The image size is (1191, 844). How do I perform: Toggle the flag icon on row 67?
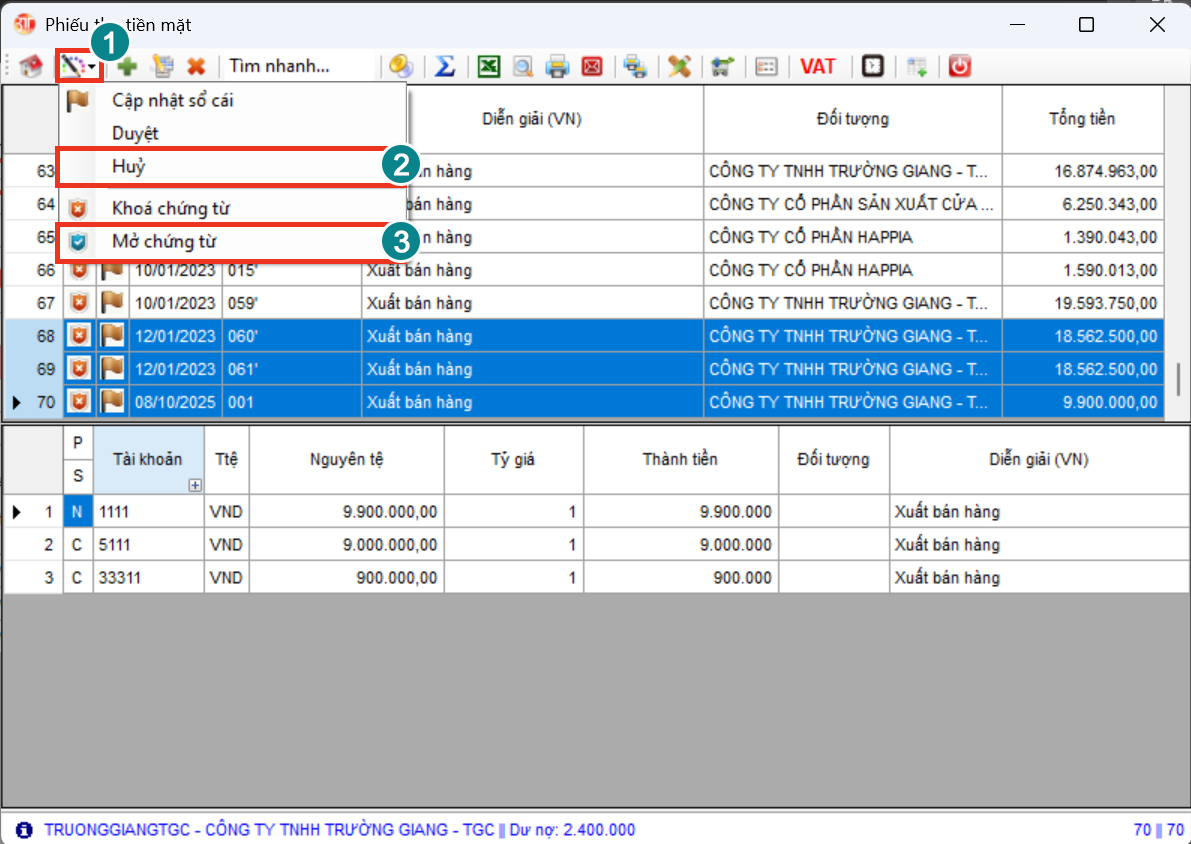[x=112, y=304]
